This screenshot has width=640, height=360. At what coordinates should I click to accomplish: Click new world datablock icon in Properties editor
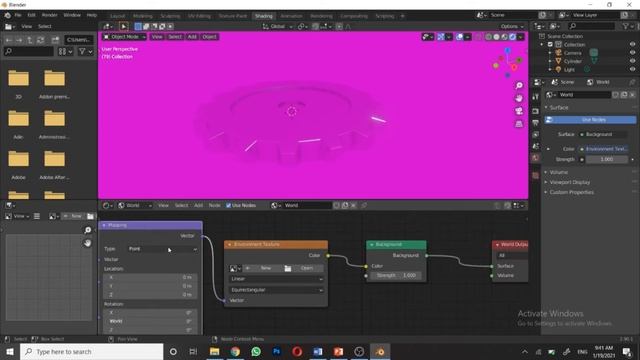coord(624,95)
